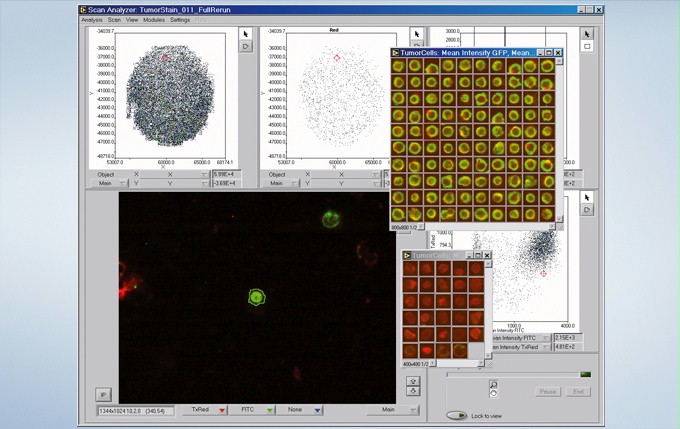Click the large TumorCells gallery window icon
680x429 pixels.
coord(395,53)
